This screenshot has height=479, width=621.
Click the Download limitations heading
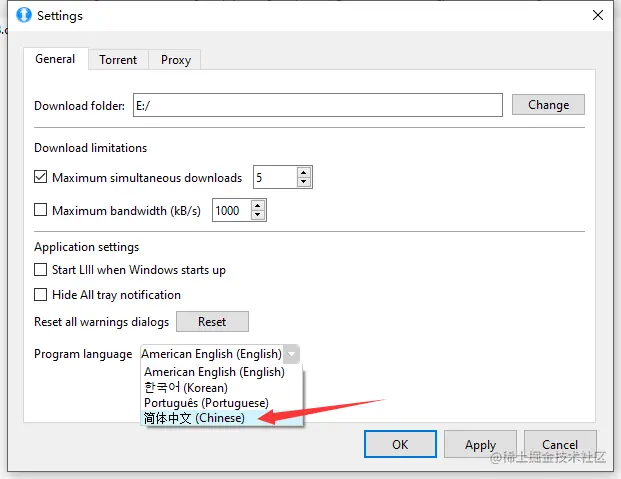point(91,148)
